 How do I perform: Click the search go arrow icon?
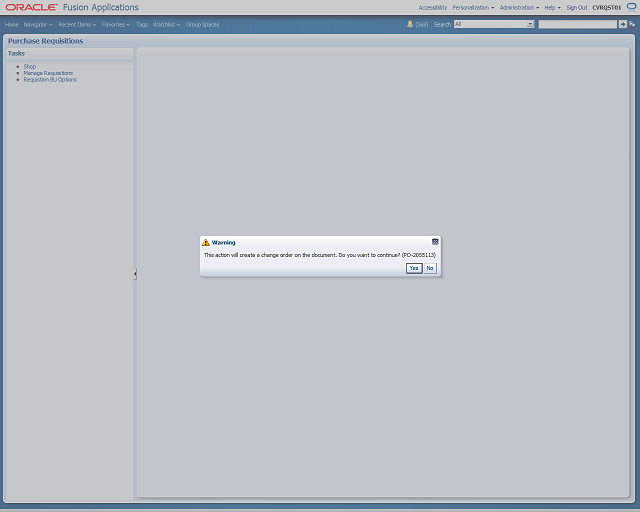[x=623, y=24]
